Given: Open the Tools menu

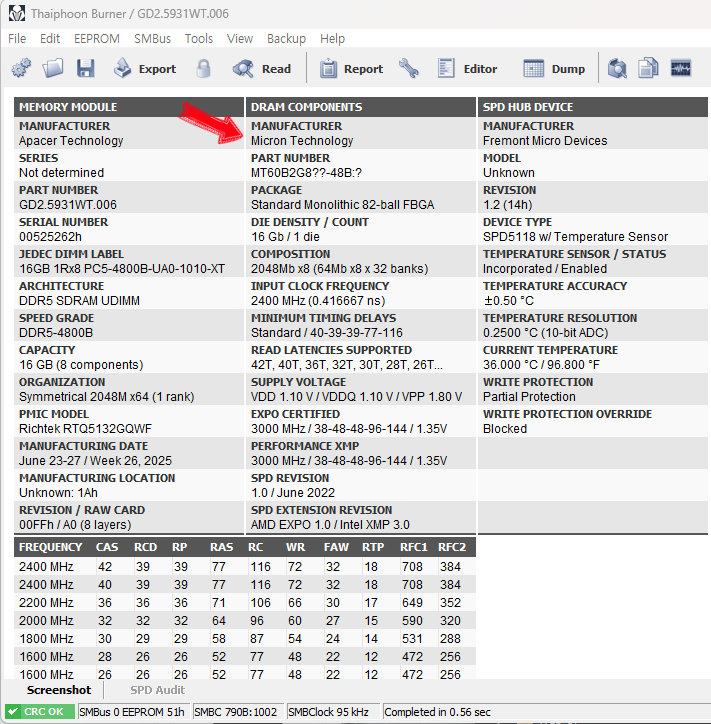Looking at the screenshot, I should click(x=199, y=38).
